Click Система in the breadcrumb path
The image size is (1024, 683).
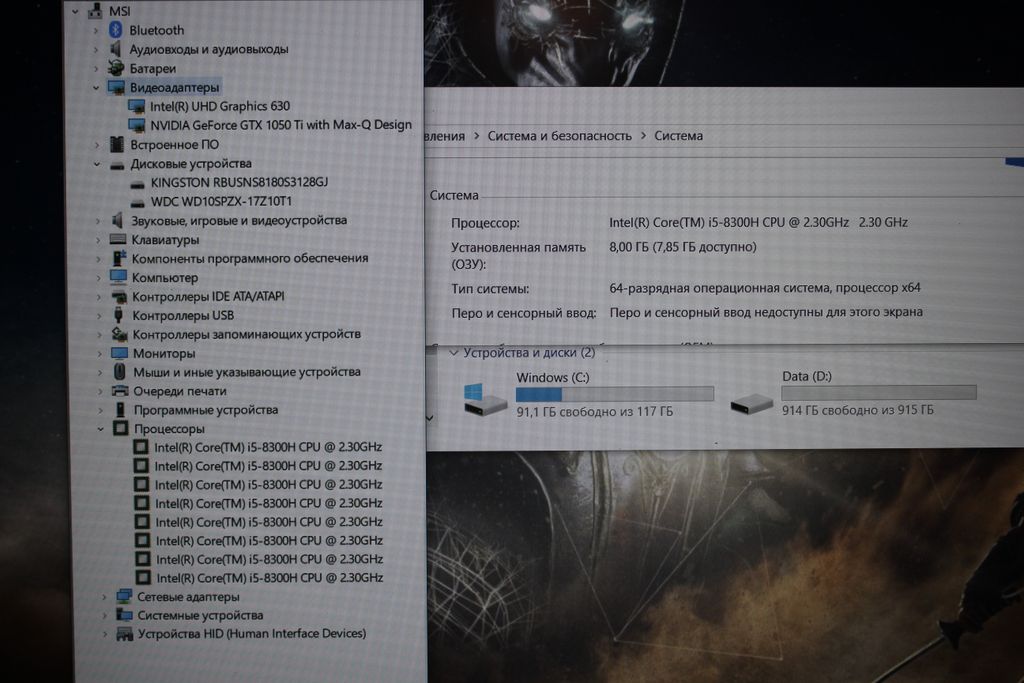[679, 136]
